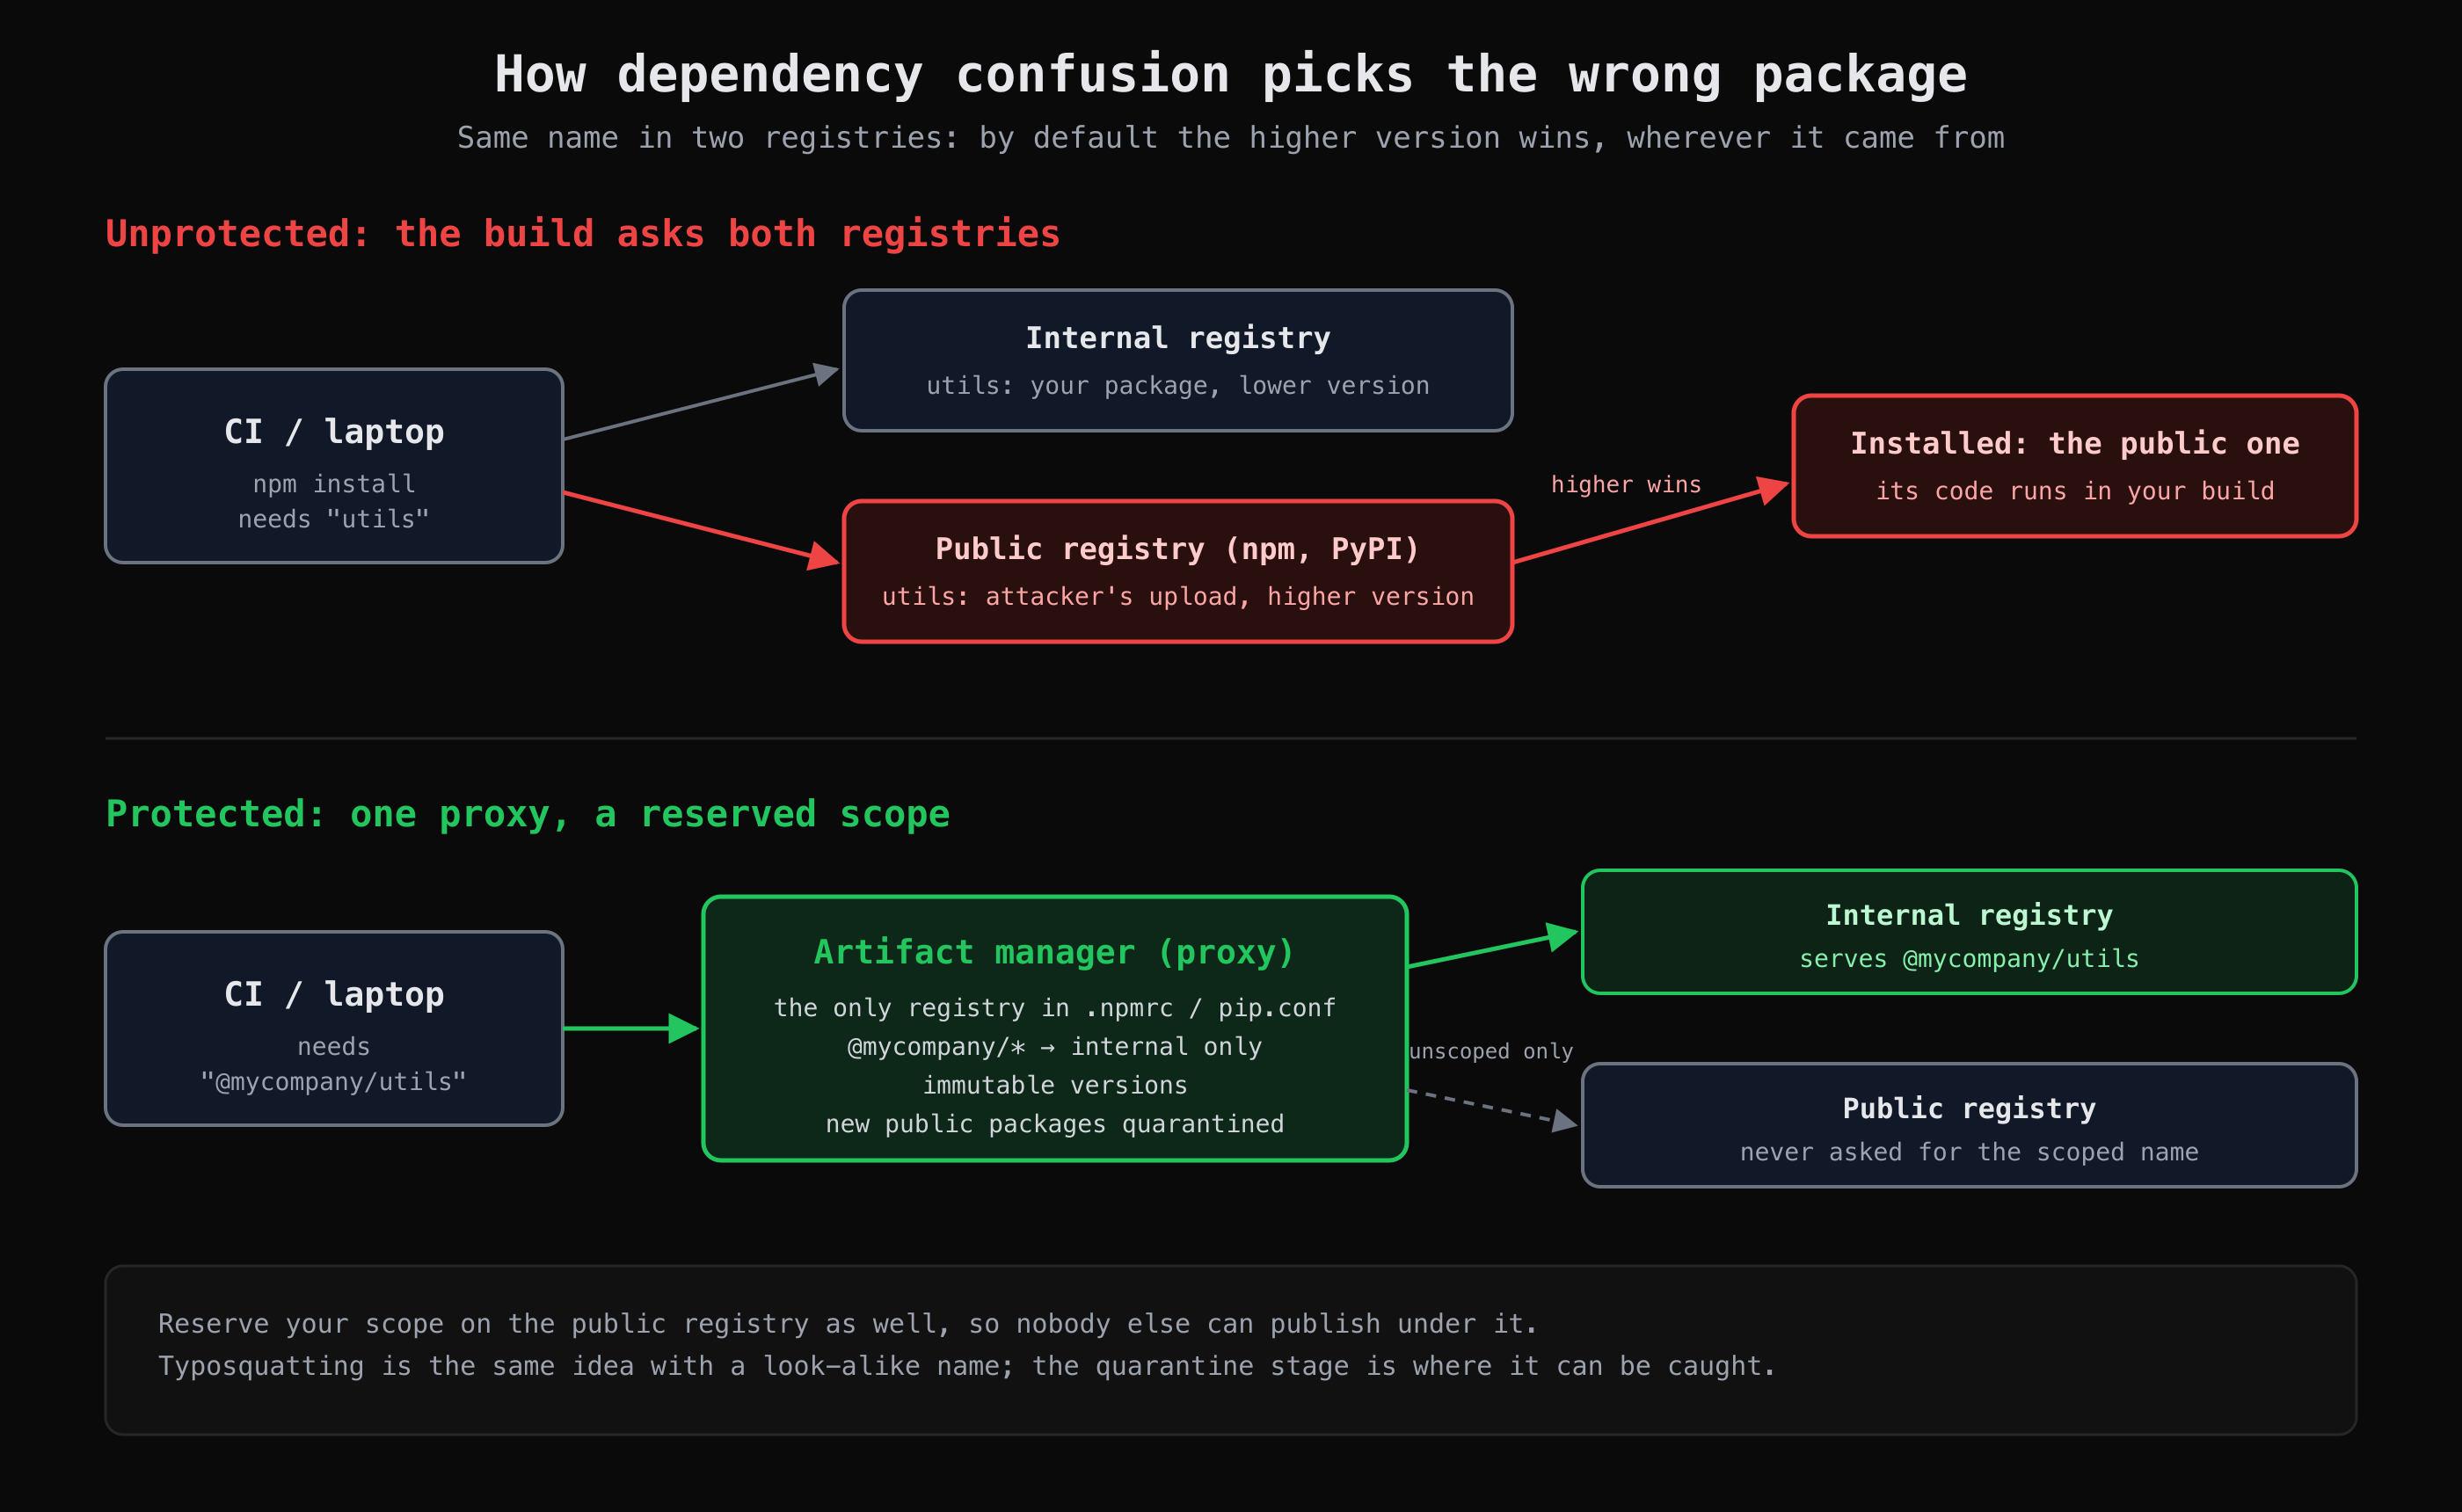Click 'its code runs in your build'

click(2075, 491)
